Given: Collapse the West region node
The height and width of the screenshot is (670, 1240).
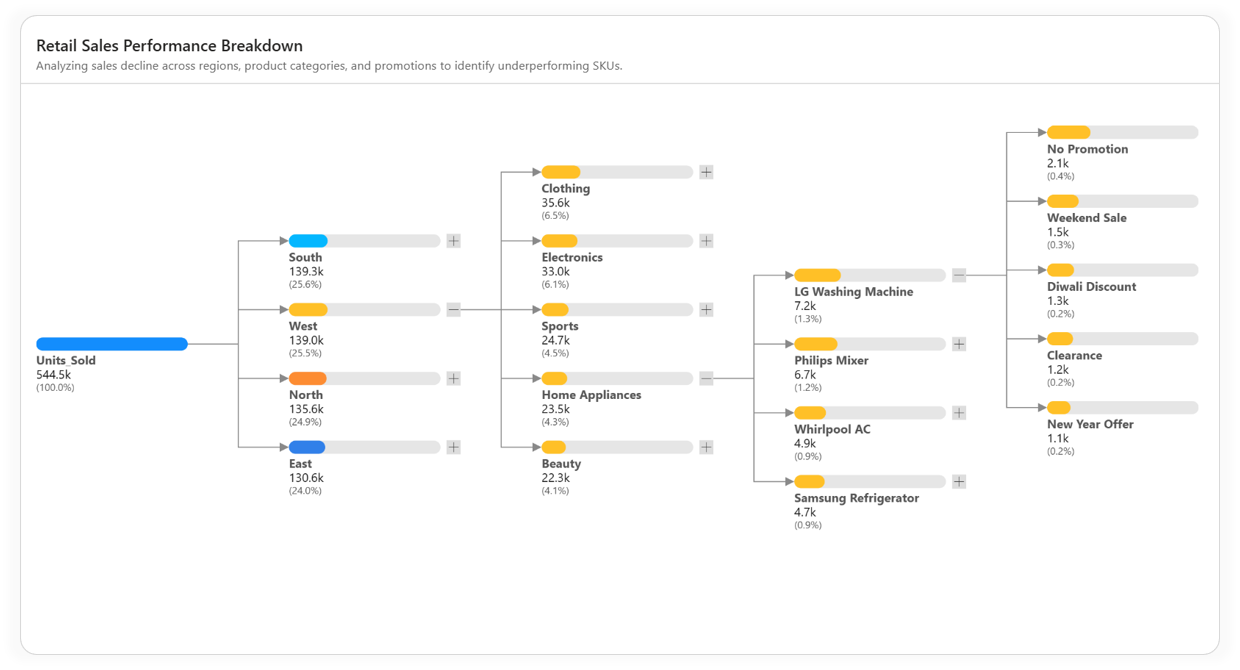Looking at the screenshot, I should [453, 310].
